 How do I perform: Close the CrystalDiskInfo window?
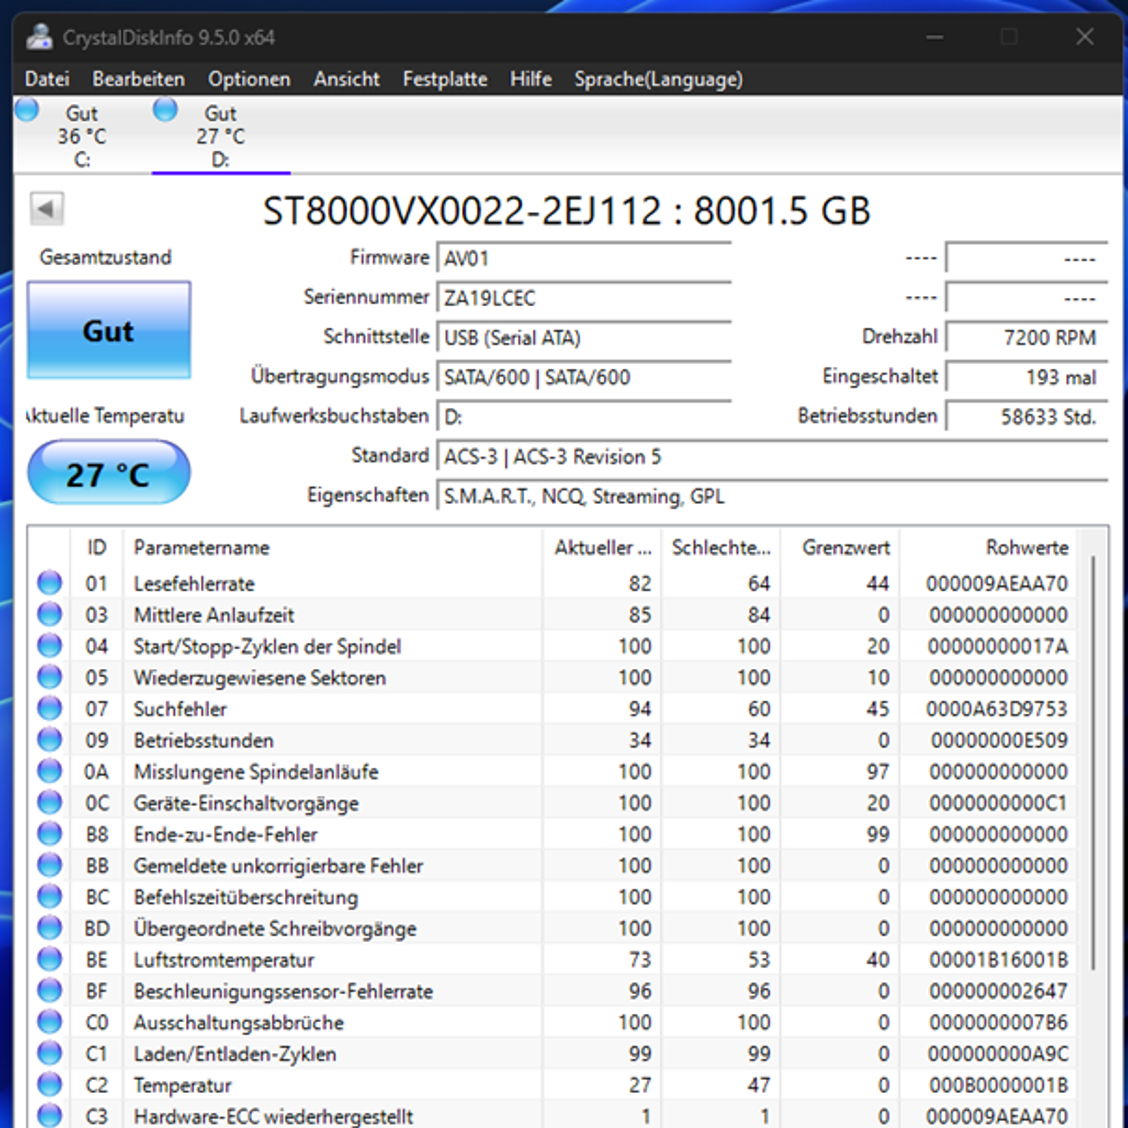1085,37
